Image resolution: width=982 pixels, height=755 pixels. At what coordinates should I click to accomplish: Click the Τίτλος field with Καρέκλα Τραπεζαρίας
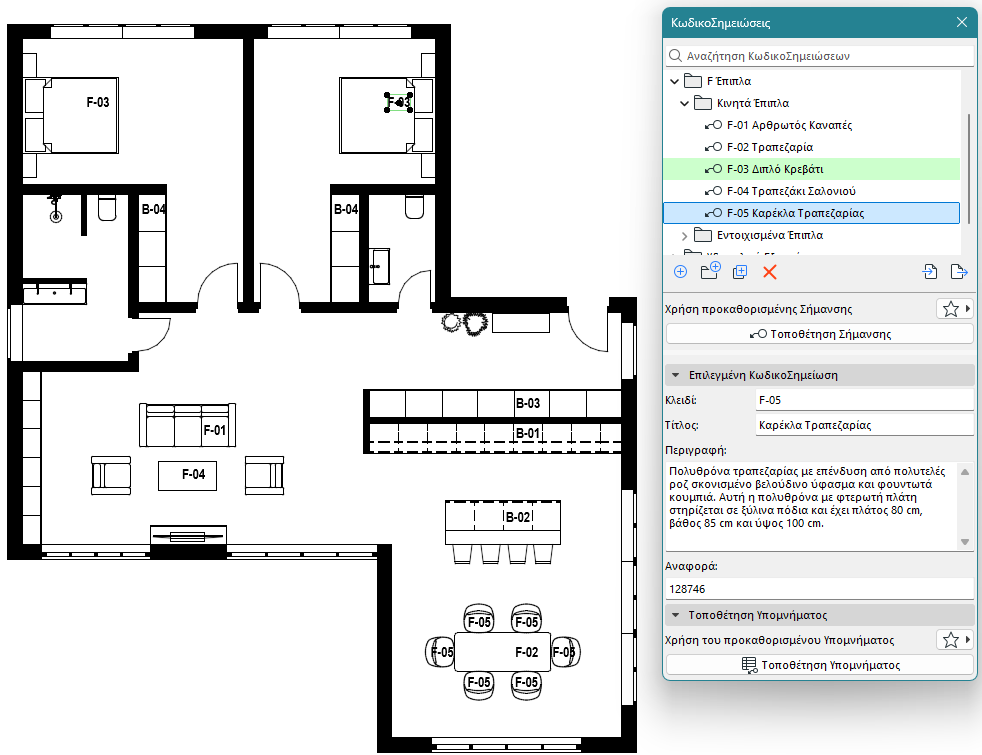click(865, 425)
